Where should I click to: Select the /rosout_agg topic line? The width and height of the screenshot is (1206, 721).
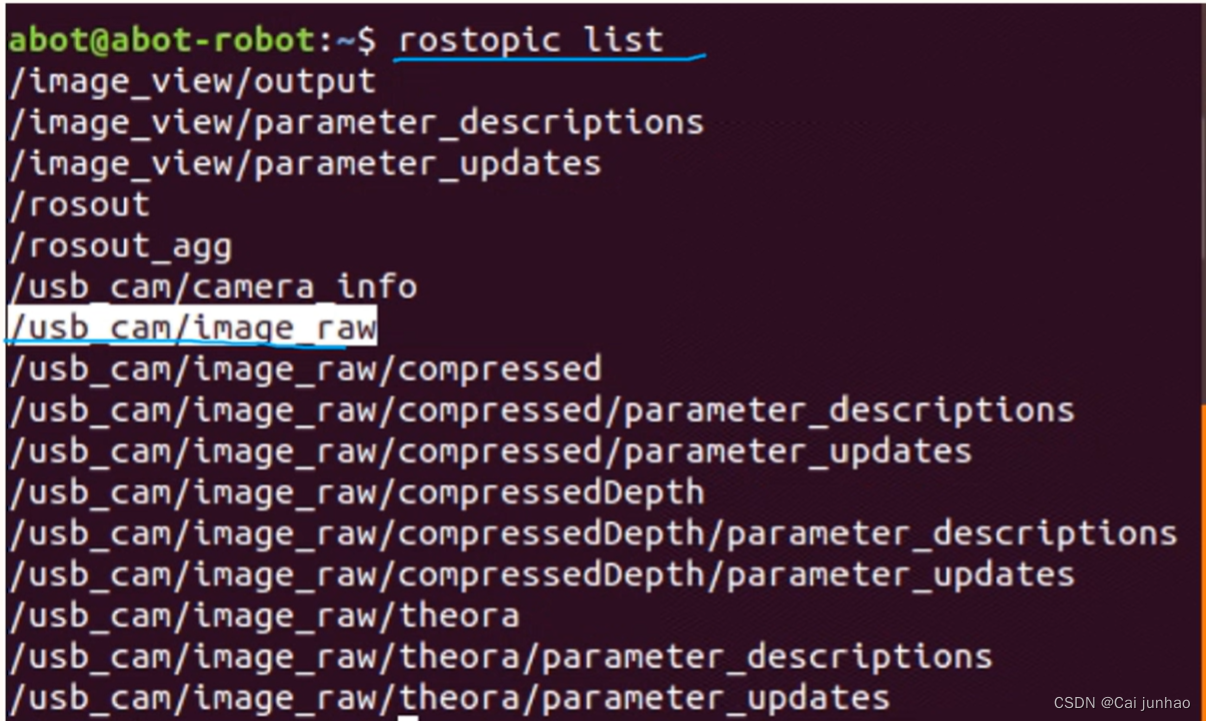120,245
